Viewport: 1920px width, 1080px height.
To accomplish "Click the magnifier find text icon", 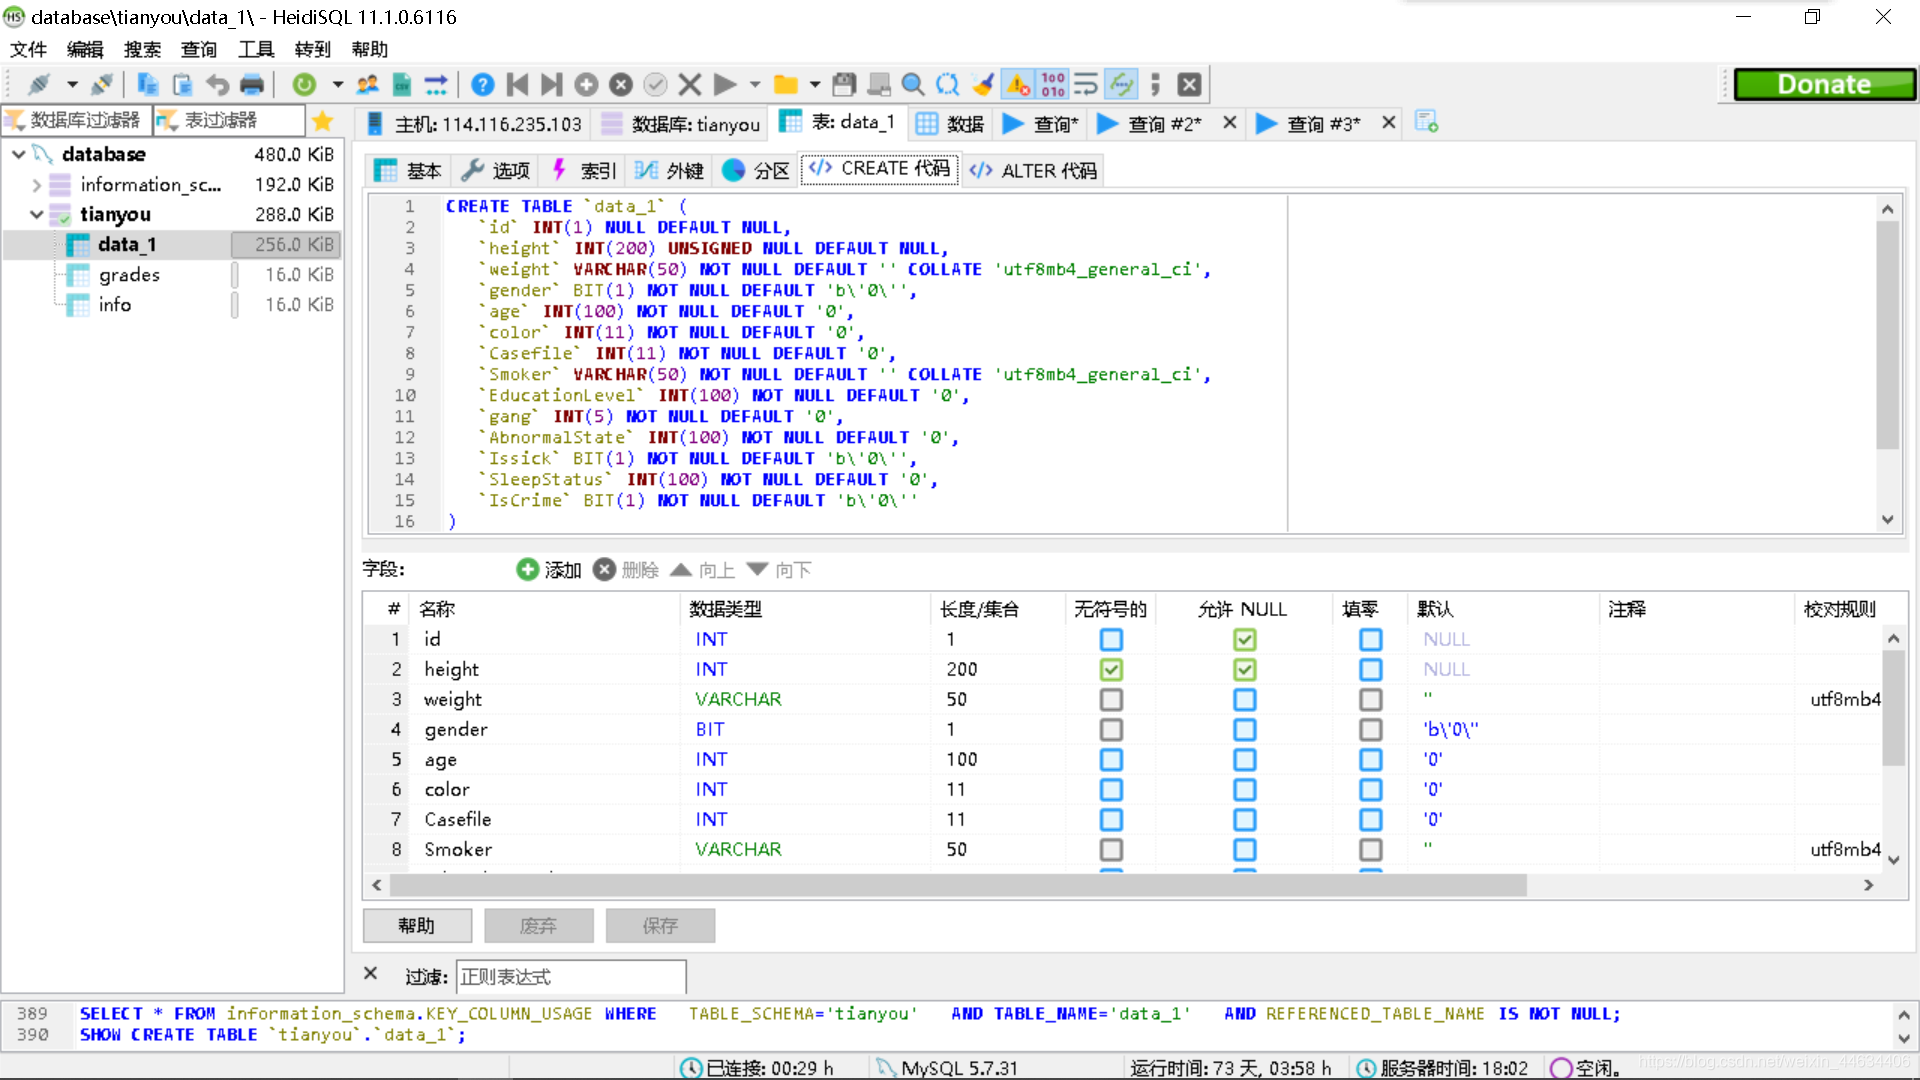I will coord(912,85).
